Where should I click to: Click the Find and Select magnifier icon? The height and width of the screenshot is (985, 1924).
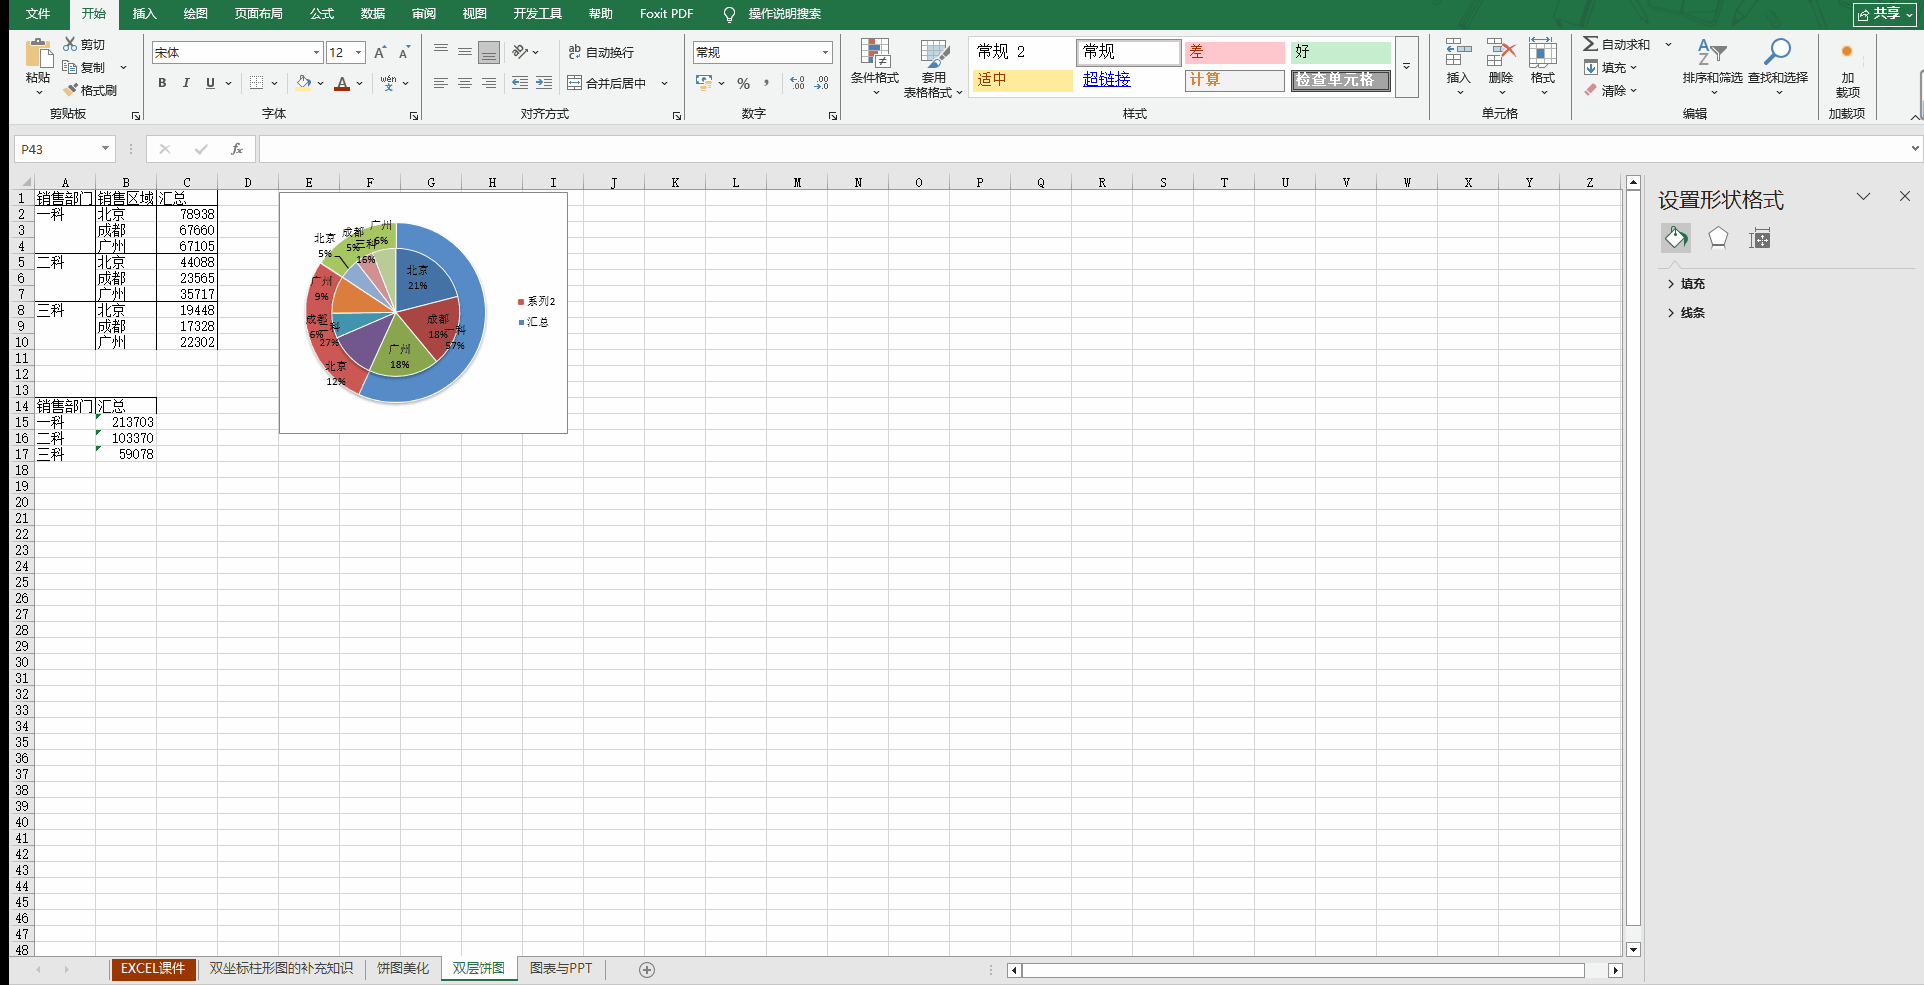point(1777,52)
